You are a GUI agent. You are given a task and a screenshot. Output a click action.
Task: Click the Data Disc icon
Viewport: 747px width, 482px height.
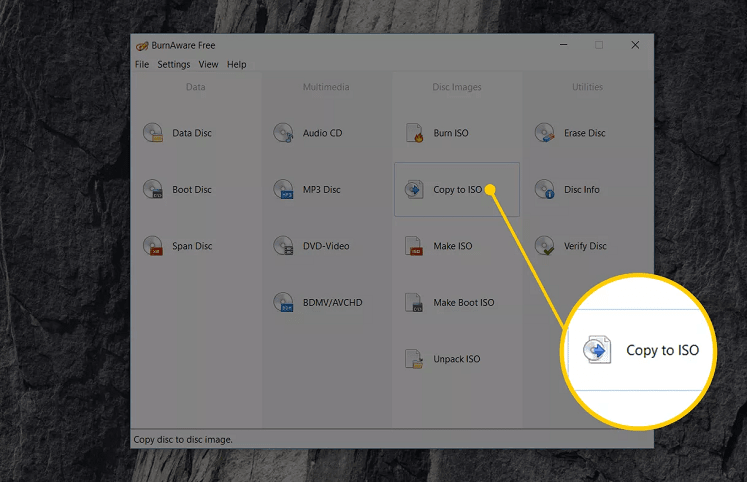point(153,133)
